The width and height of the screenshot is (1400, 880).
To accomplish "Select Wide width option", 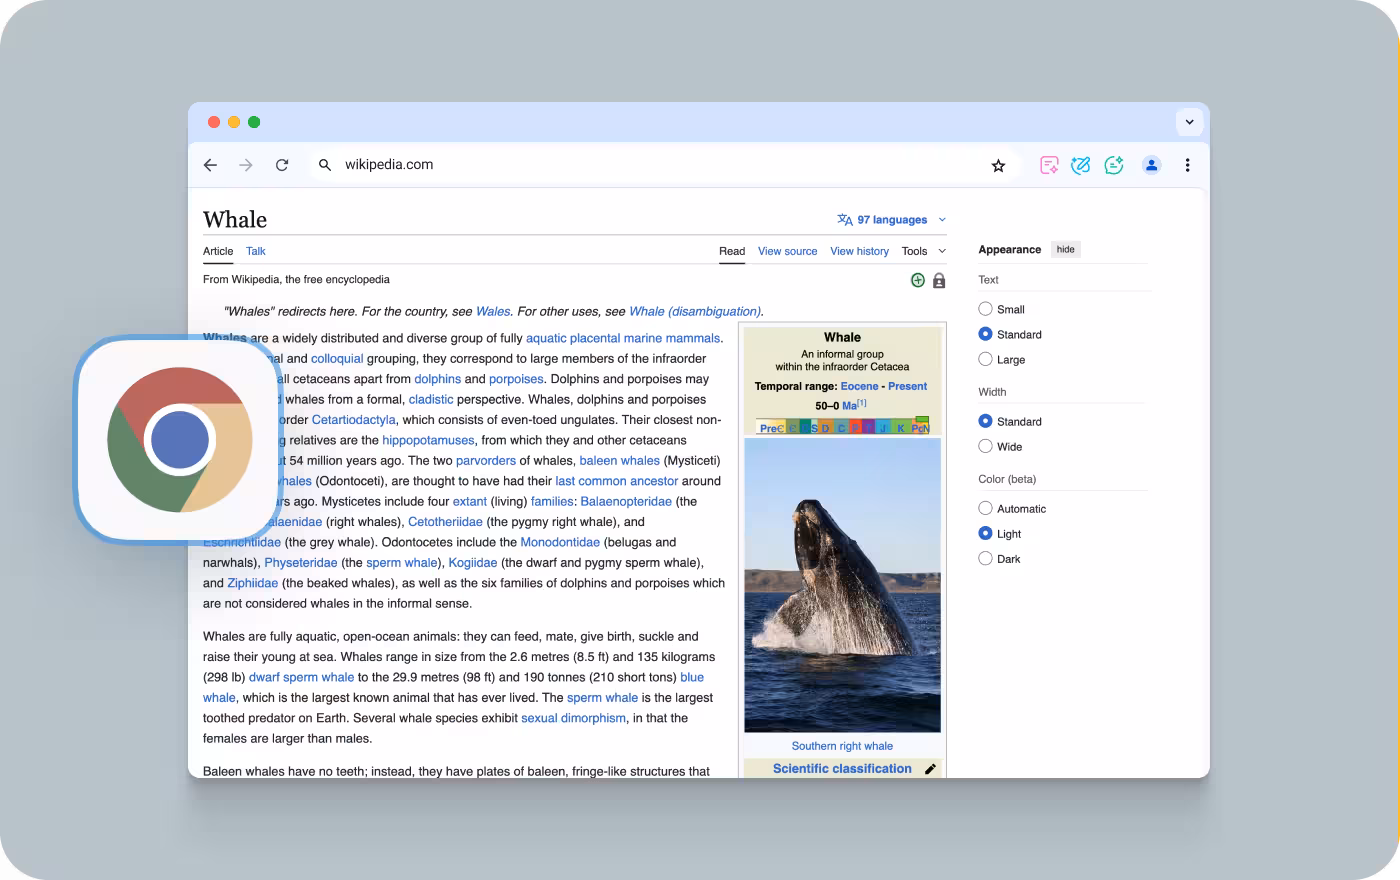I will (985, 446).
